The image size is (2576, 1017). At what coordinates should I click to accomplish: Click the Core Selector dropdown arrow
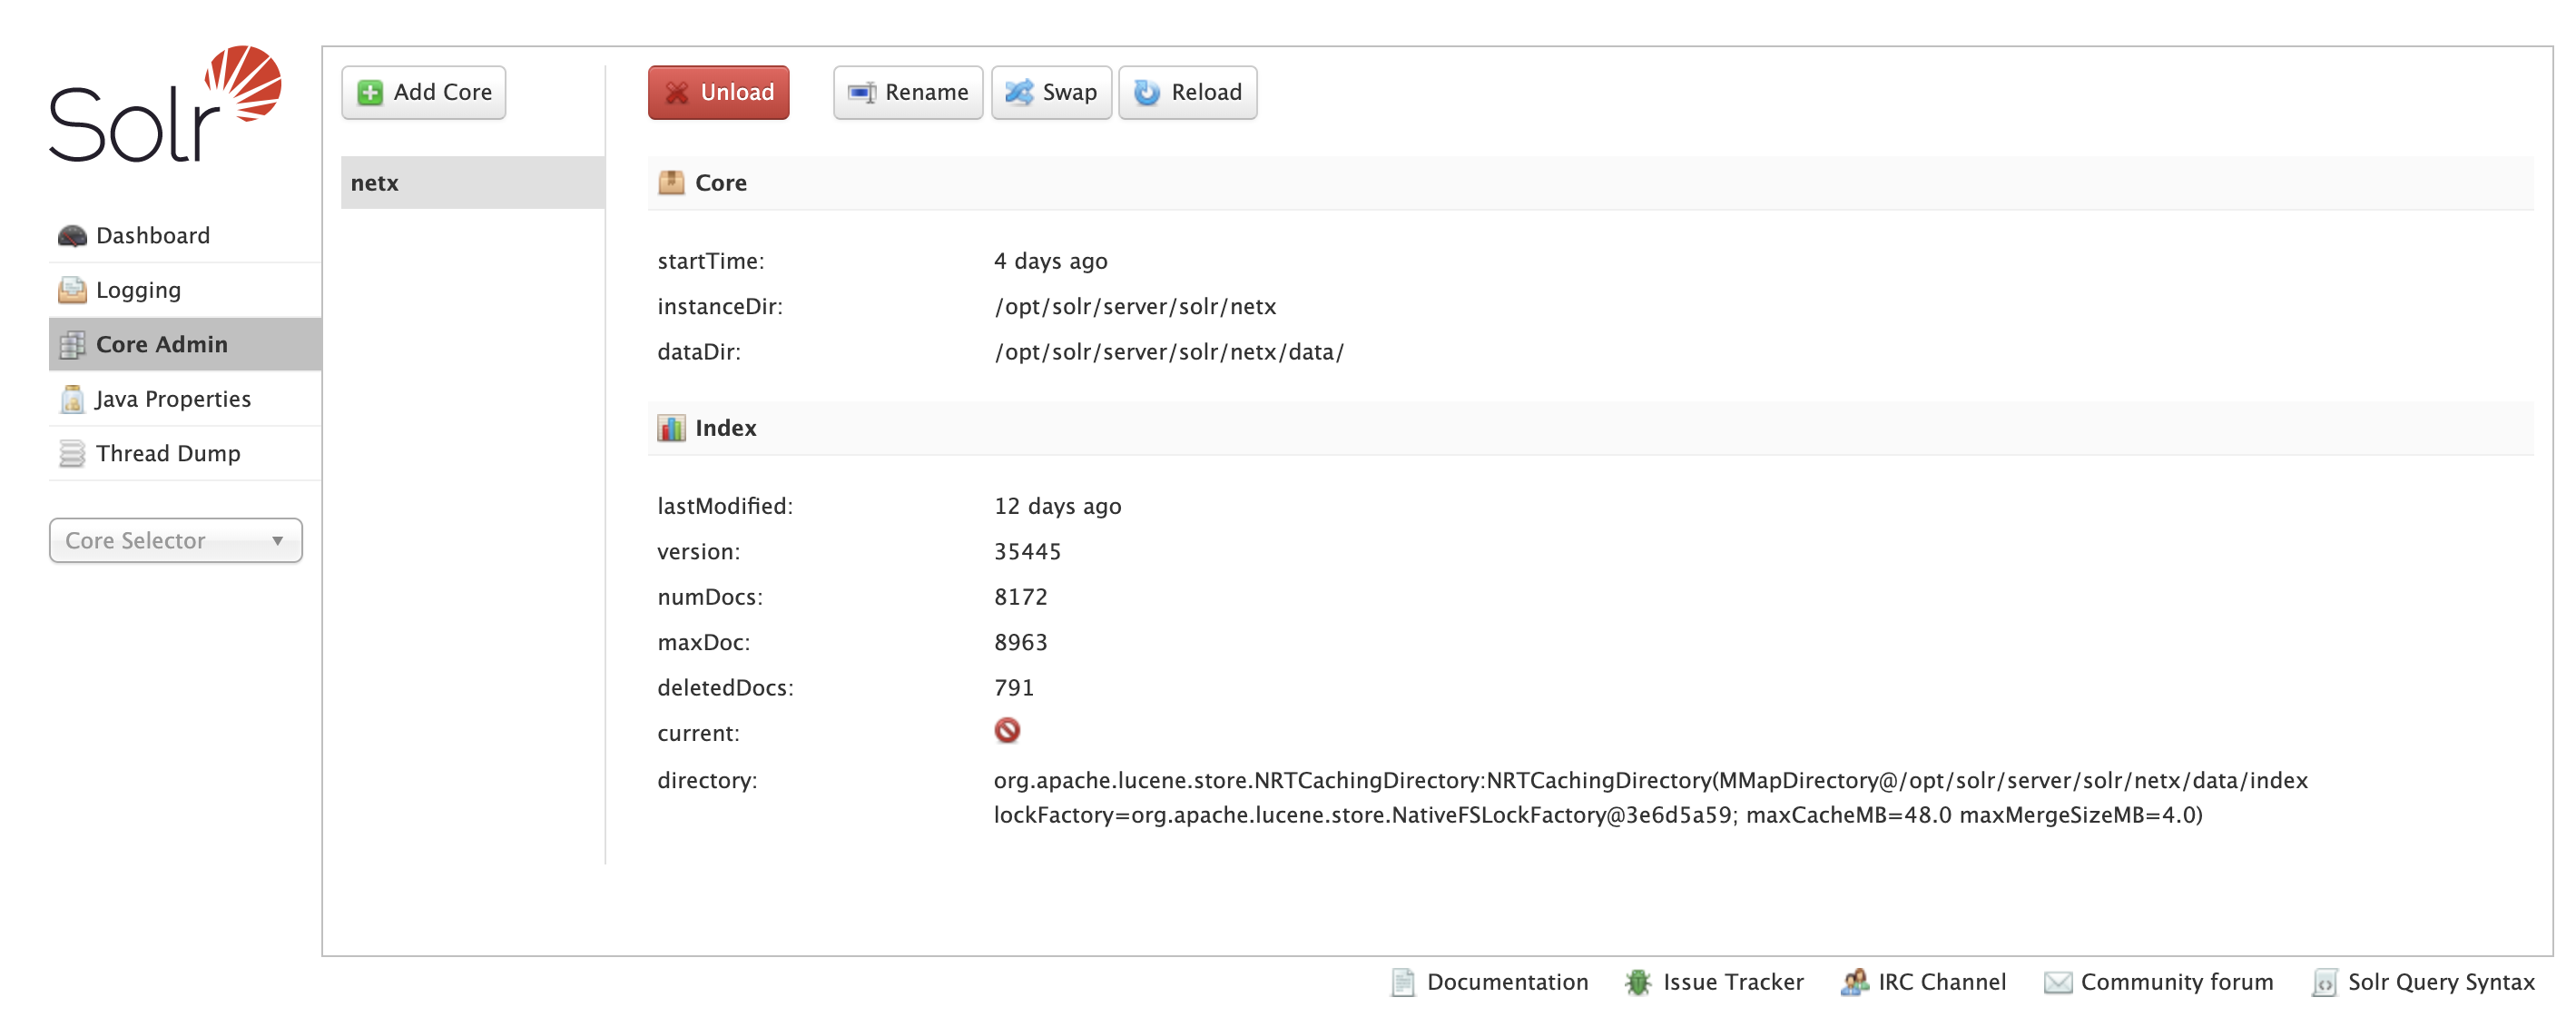277,540
